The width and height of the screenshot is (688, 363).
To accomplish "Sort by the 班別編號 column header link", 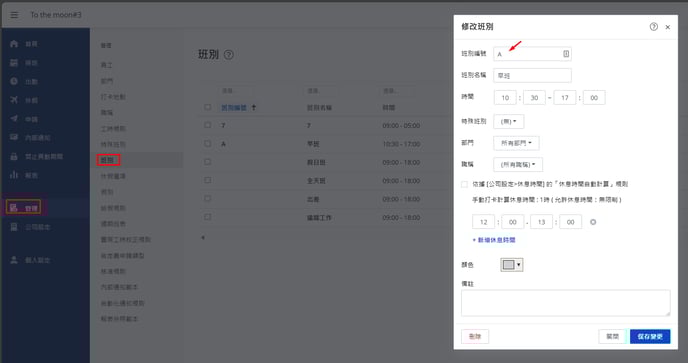I will (234, 108).
